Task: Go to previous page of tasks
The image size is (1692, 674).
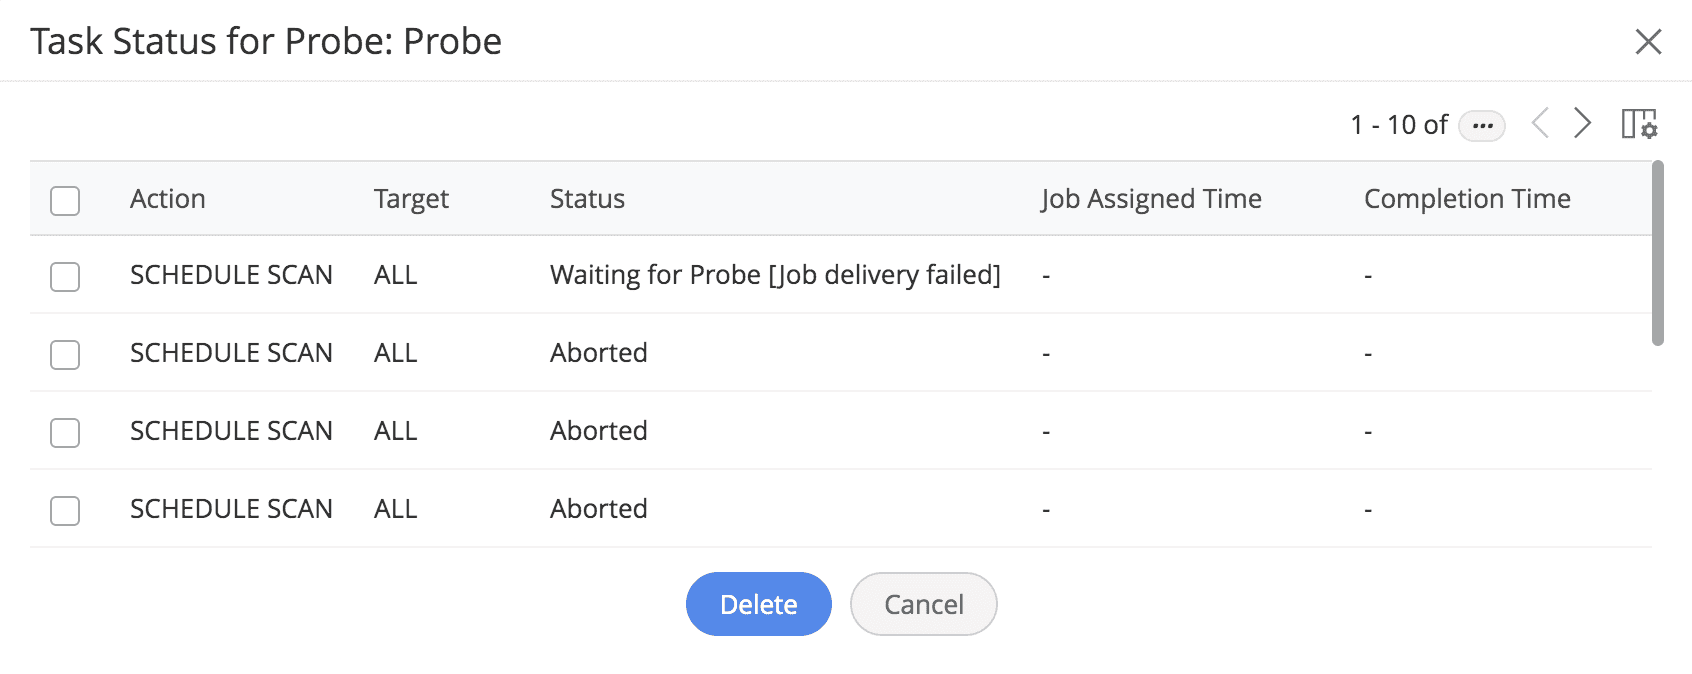Action: tap(1540, 124)
